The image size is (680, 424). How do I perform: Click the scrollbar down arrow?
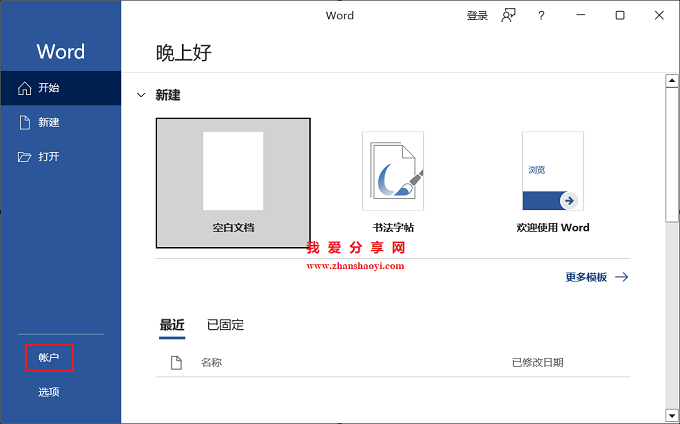(672, 415)
